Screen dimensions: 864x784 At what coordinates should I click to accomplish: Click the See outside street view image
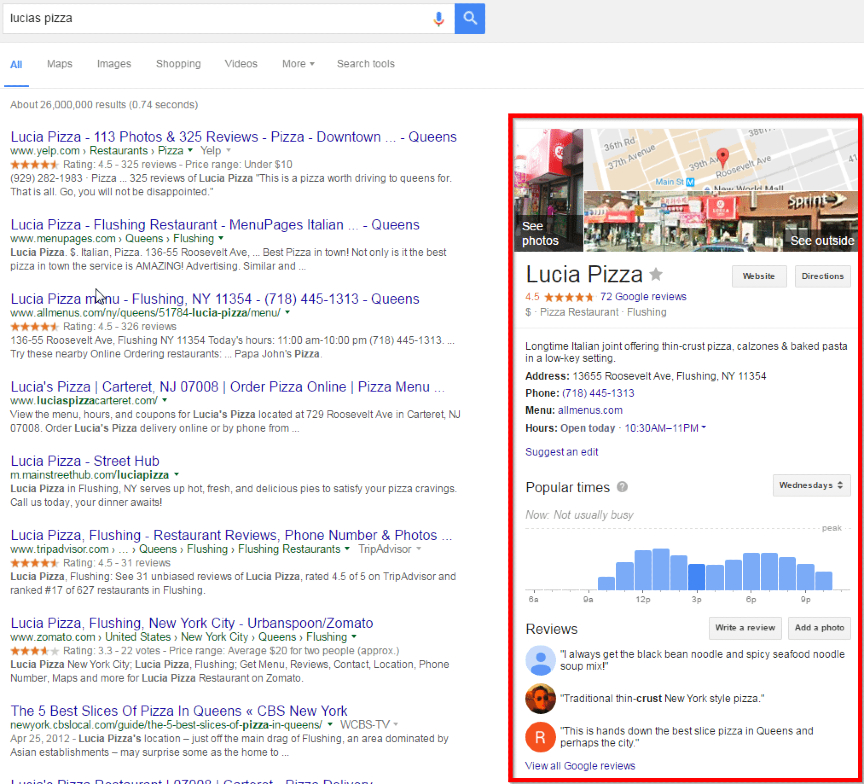tap(721, 221)
